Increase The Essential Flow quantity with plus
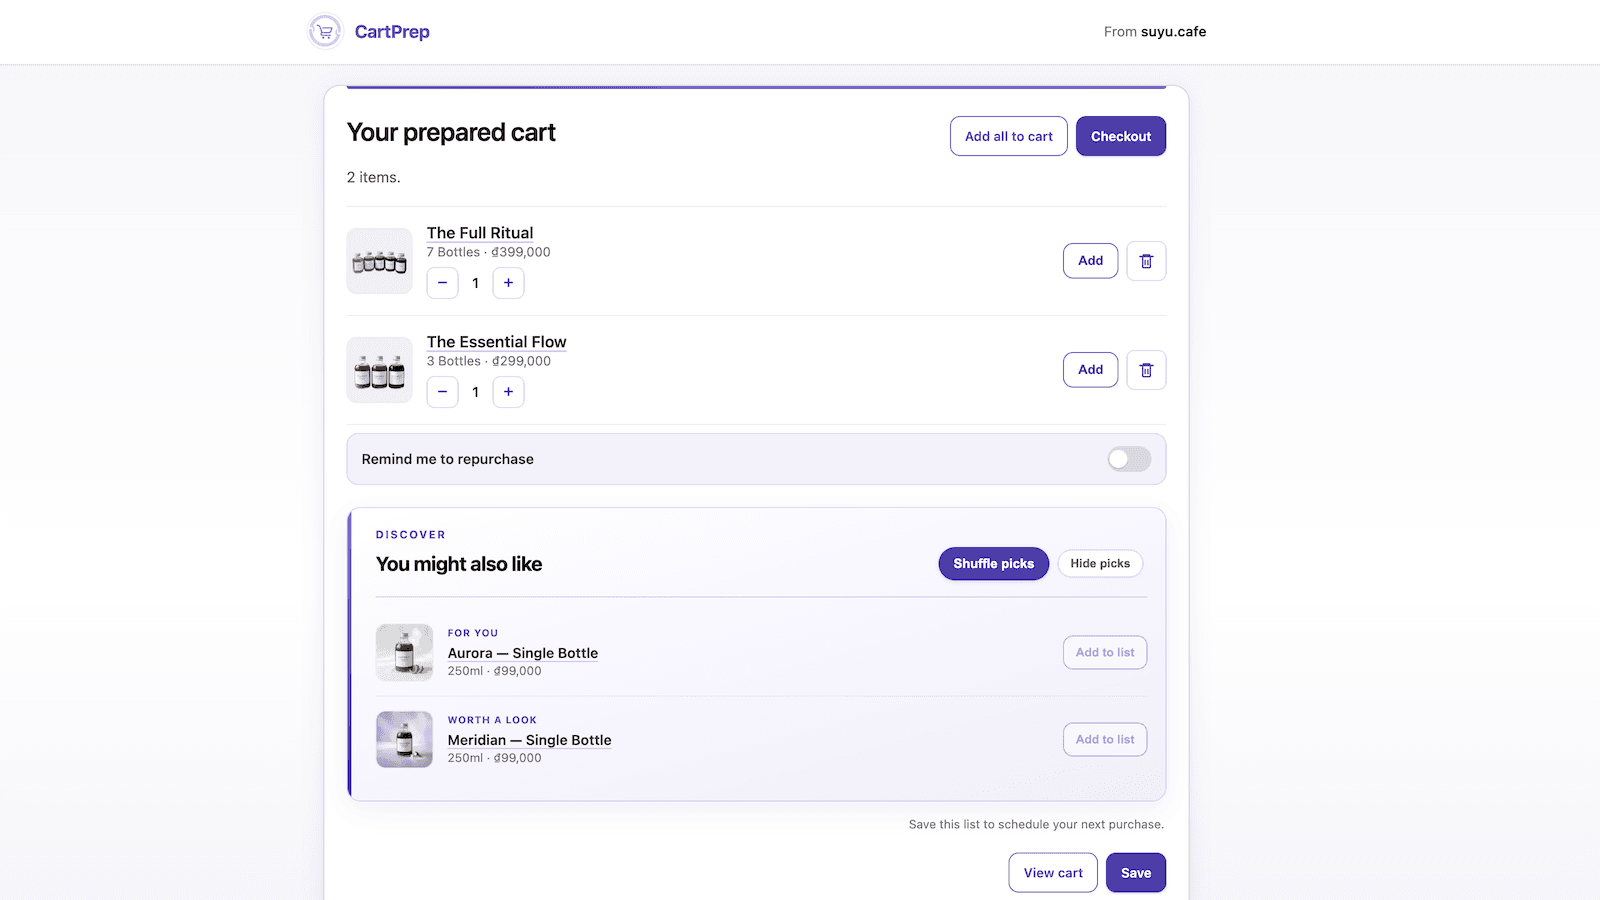This screenshot has width=1600, height=900. (x=508, y=392)
